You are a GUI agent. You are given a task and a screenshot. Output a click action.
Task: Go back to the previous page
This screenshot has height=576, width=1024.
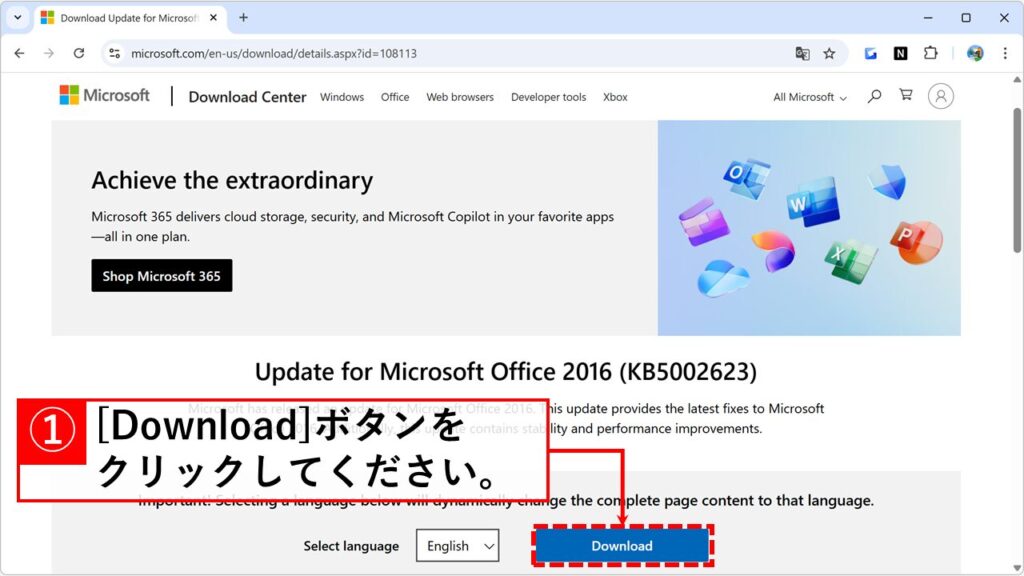coord(20,54)
